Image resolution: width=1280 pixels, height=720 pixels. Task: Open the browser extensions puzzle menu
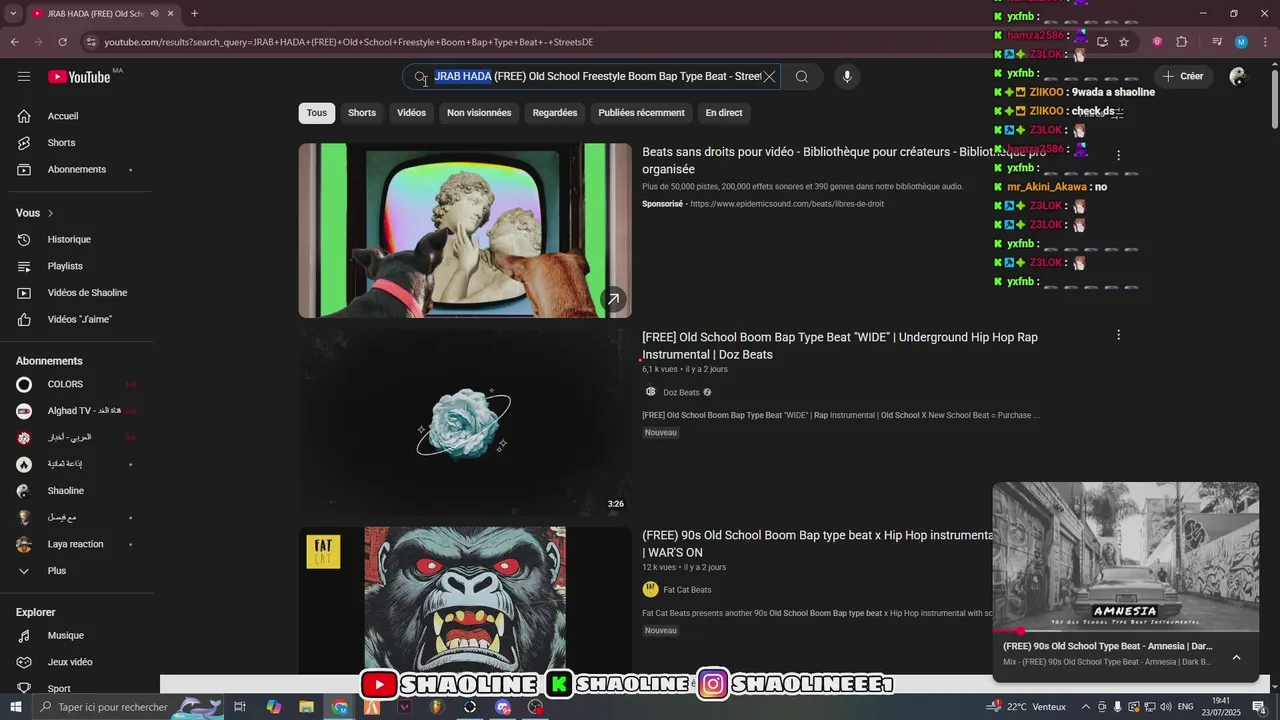(1182, 42)
